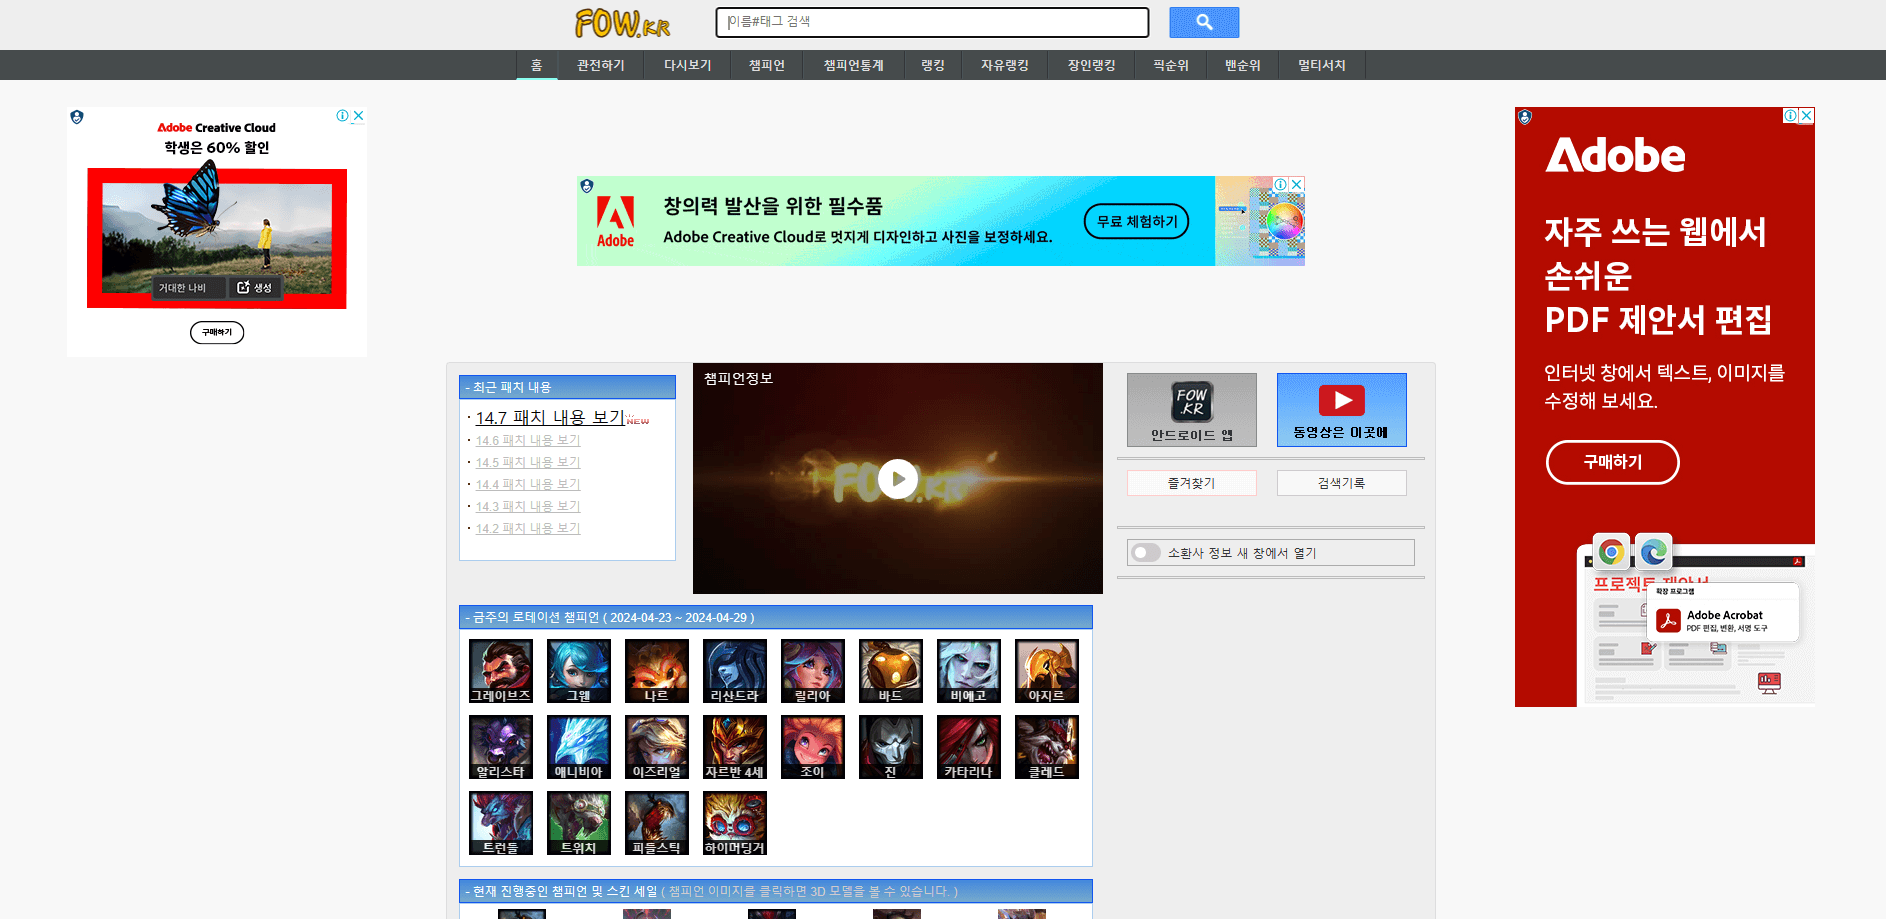Open the 밴순위 menu item
Image resolution: width=1886 pixels, height=919 pixels.
(x=1243, y=65)
